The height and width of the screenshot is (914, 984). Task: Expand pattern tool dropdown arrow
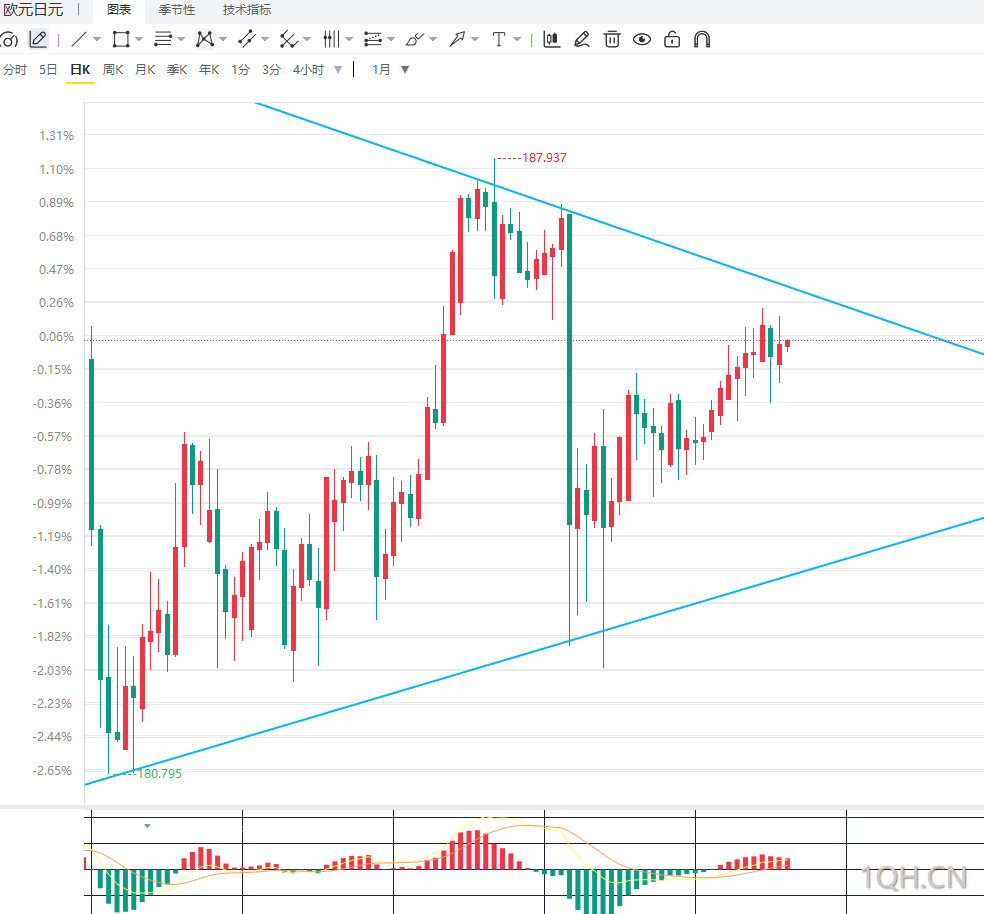point(223,40)
